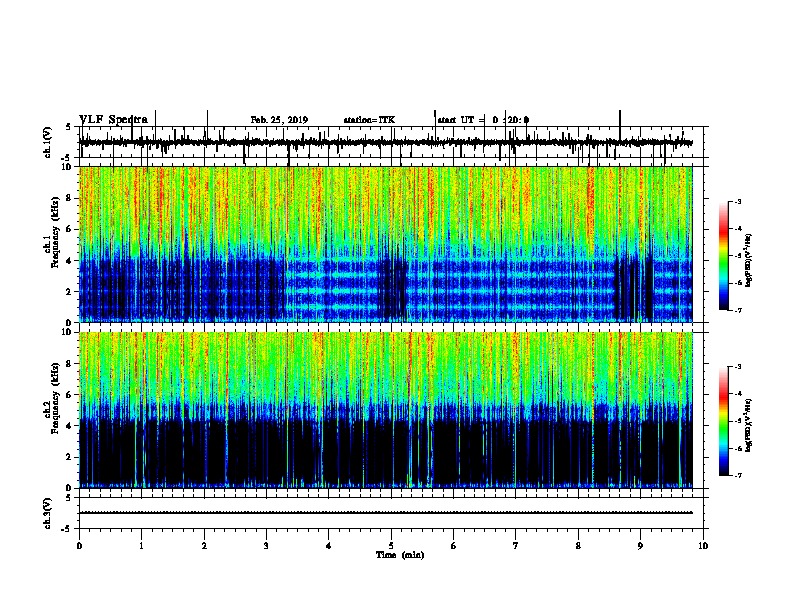Click the 'ch.3(V)' axis label
This screenshot has width=792, height=612.
(48, 513)
